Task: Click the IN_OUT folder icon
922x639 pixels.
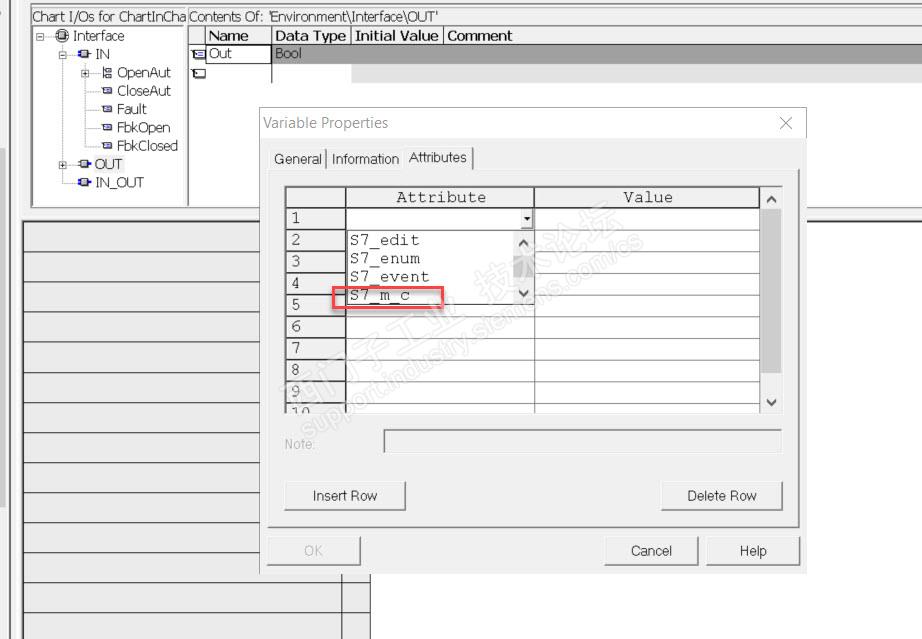Action: pyautogui.click(x=84, y=182)
